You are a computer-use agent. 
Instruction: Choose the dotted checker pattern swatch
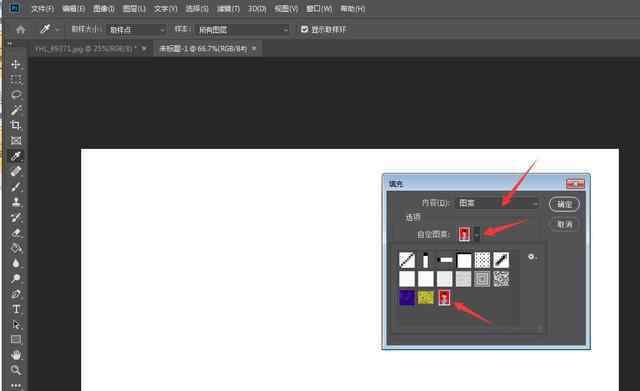tap(482, 260)
